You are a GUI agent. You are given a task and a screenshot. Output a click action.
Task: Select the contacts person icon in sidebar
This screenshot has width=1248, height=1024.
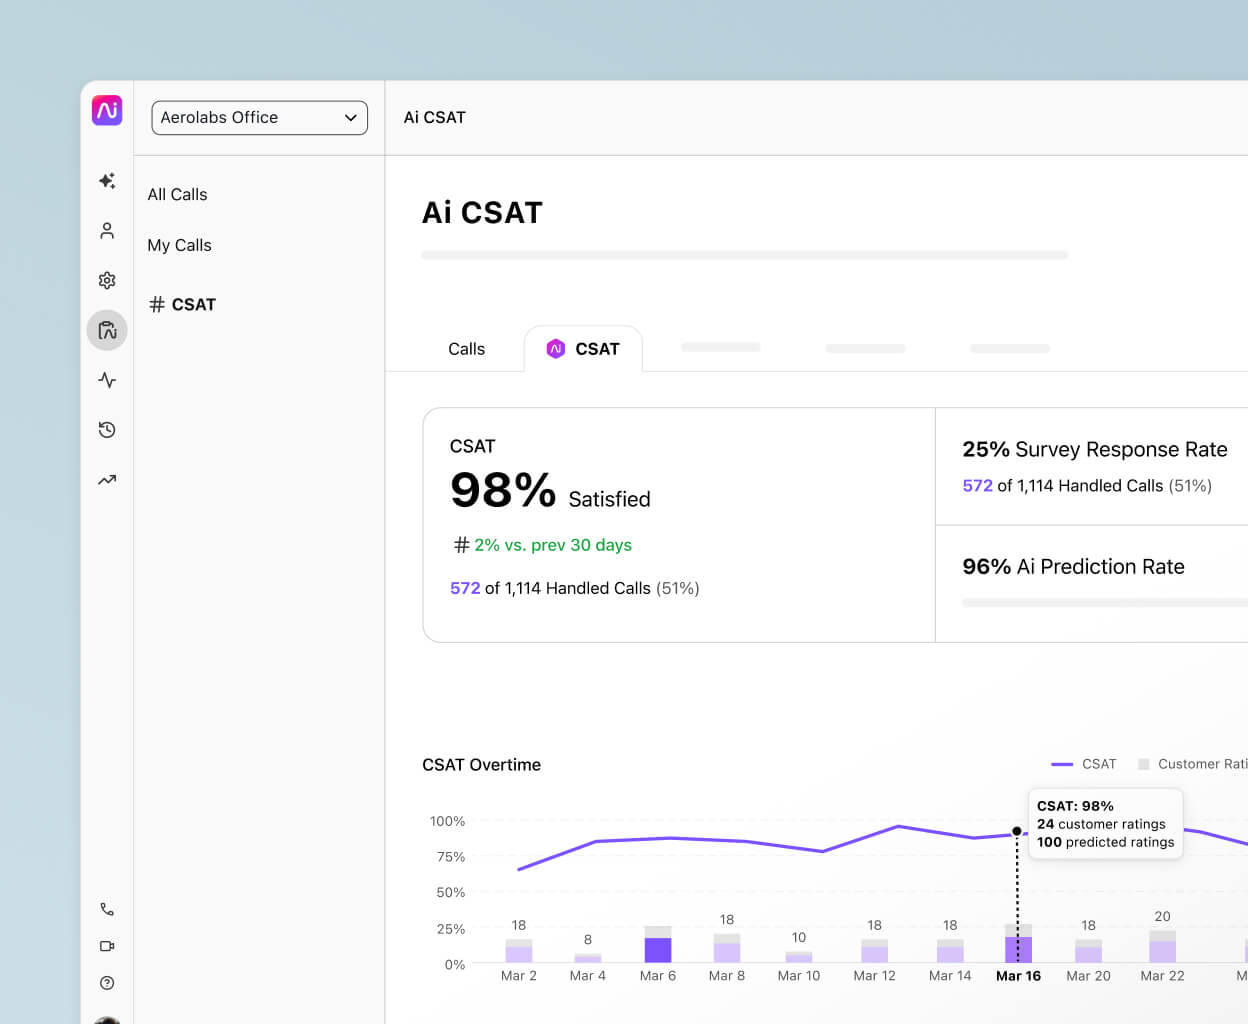pos(107,230)
